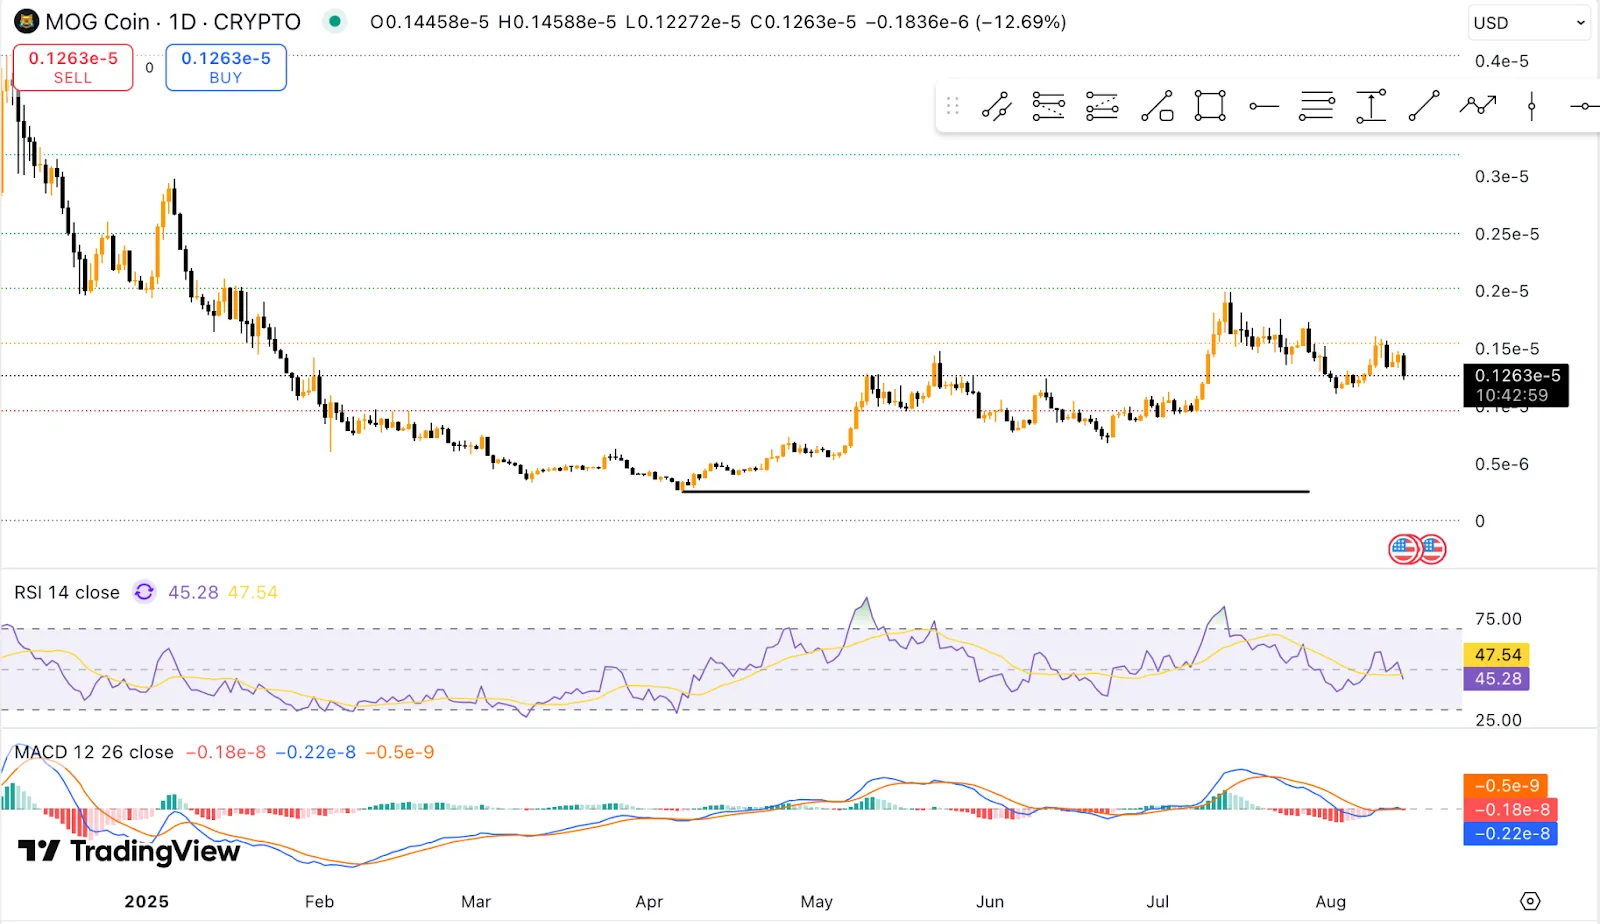The image size is (1600, 924).
Task: Open the USD currency dropdown
Action: click(x=1528, y=22)
